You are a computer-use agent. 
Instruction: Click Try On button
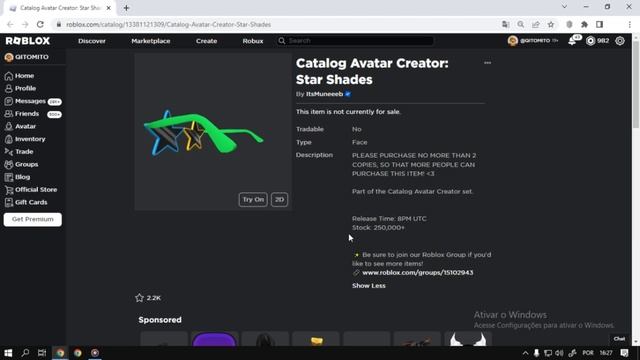[x=253, y=200]
